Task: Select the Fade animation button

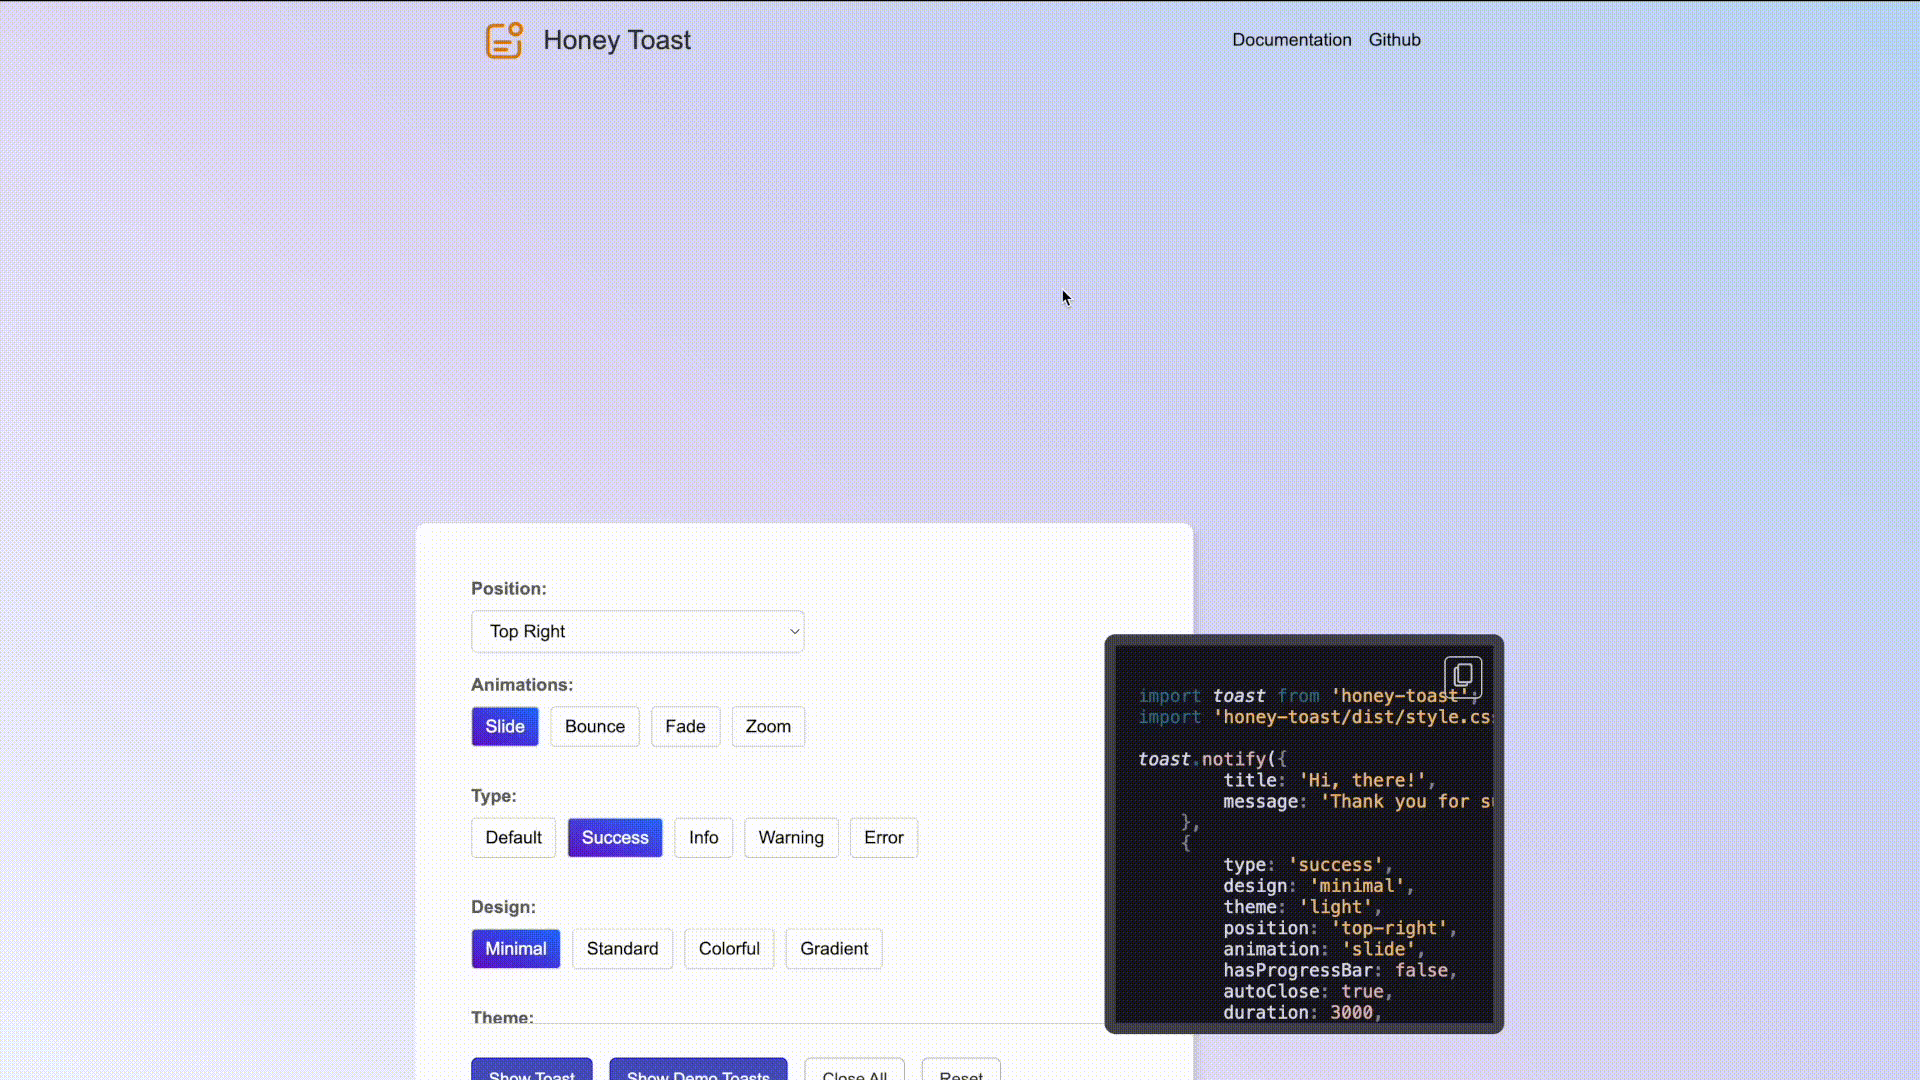Action: click(x=684, y=725)
